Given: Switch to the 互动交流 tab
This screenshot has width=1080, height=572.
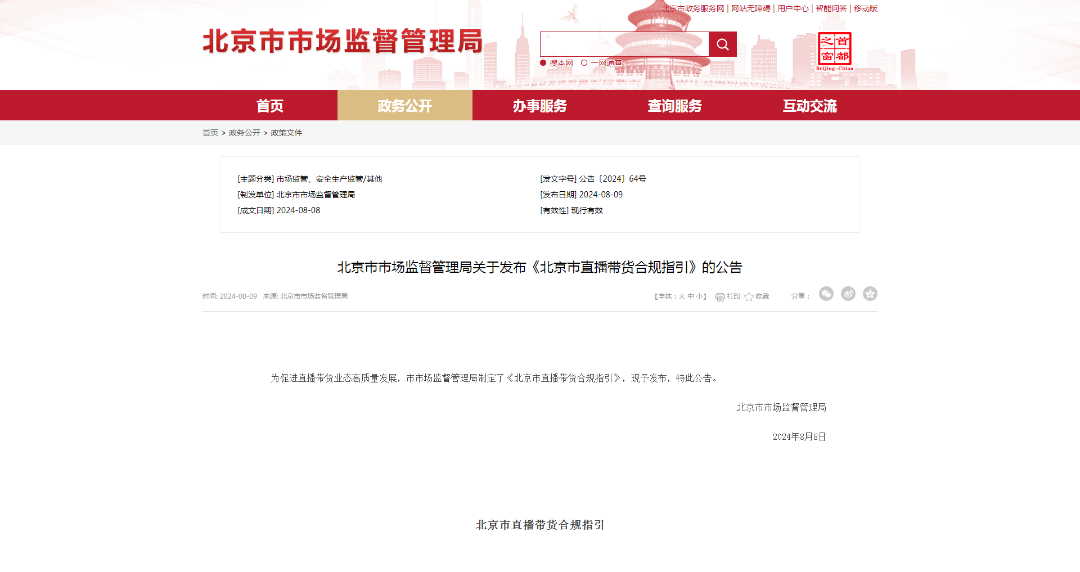Looking at the screenshot, I should point(810,106).
